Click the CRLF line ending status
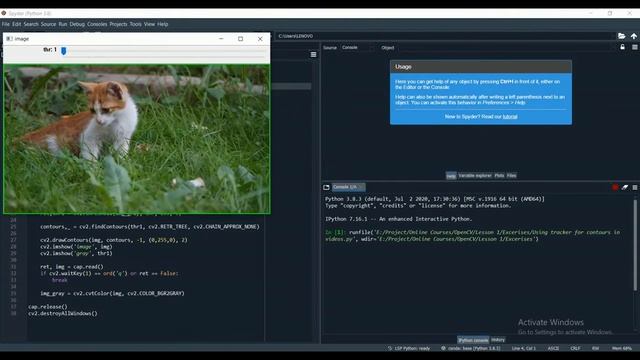640x360 pixels. 575,348
